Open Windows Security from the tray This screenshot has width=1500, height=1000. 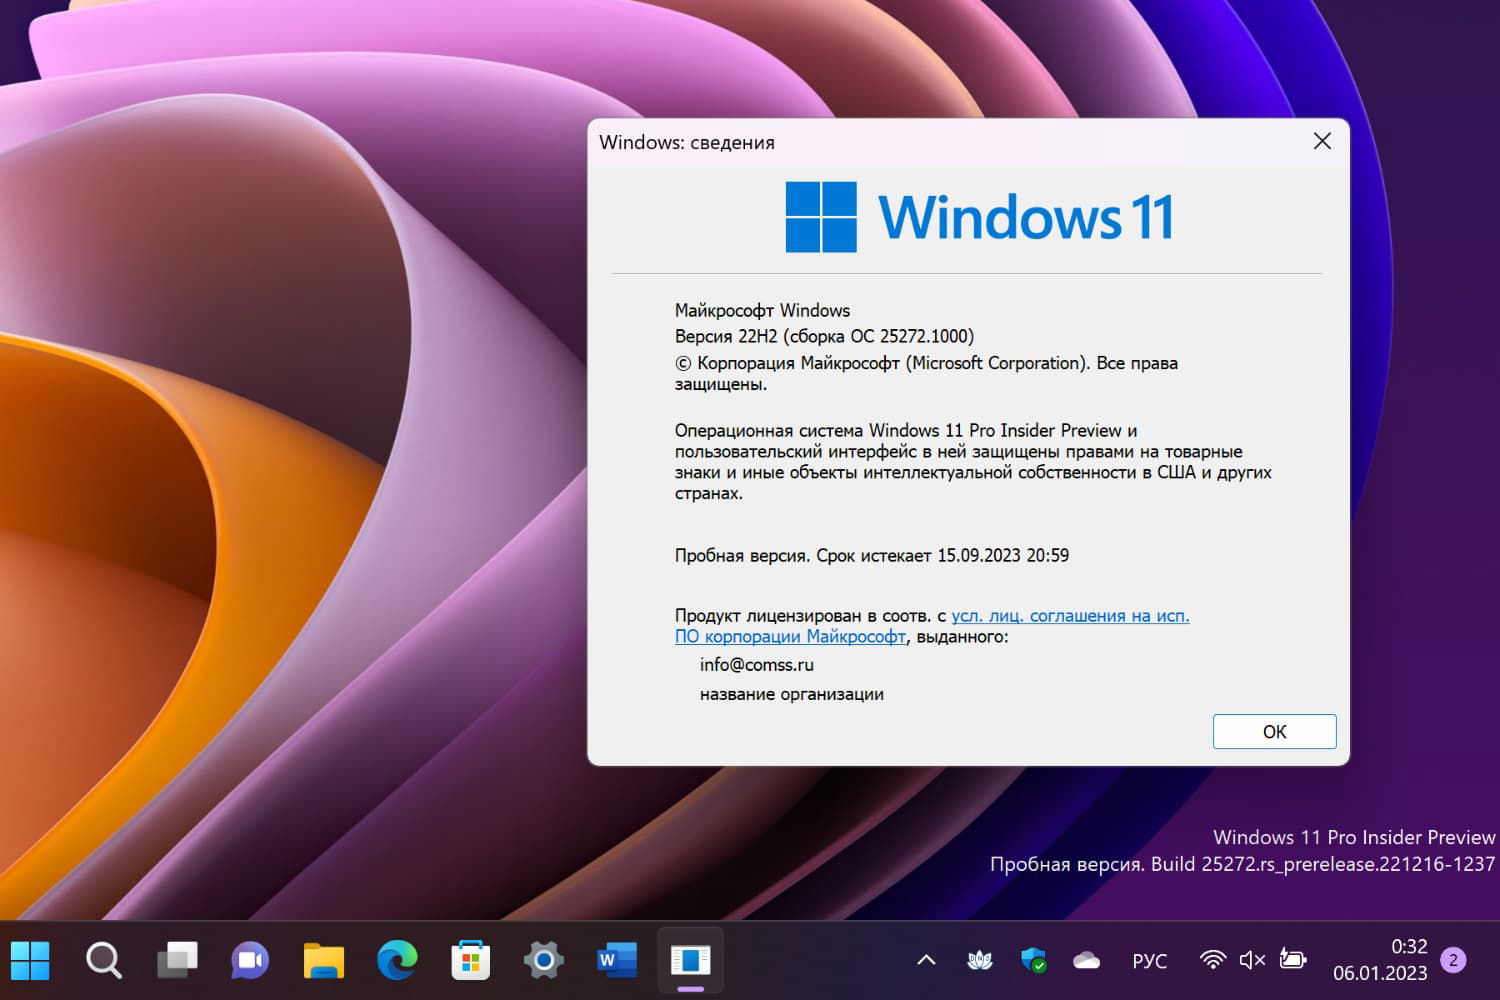pyautogui.click(x=1033, y=960)
